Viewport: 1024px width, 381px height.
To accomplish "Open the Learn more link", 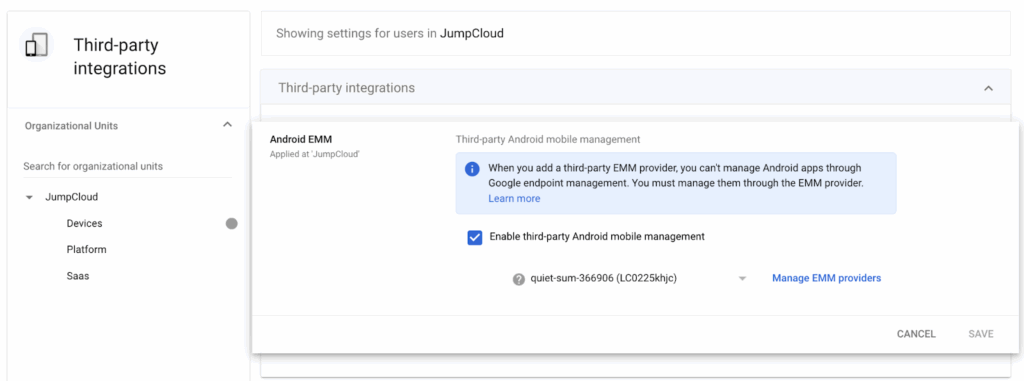I will [x=514, y=199].
